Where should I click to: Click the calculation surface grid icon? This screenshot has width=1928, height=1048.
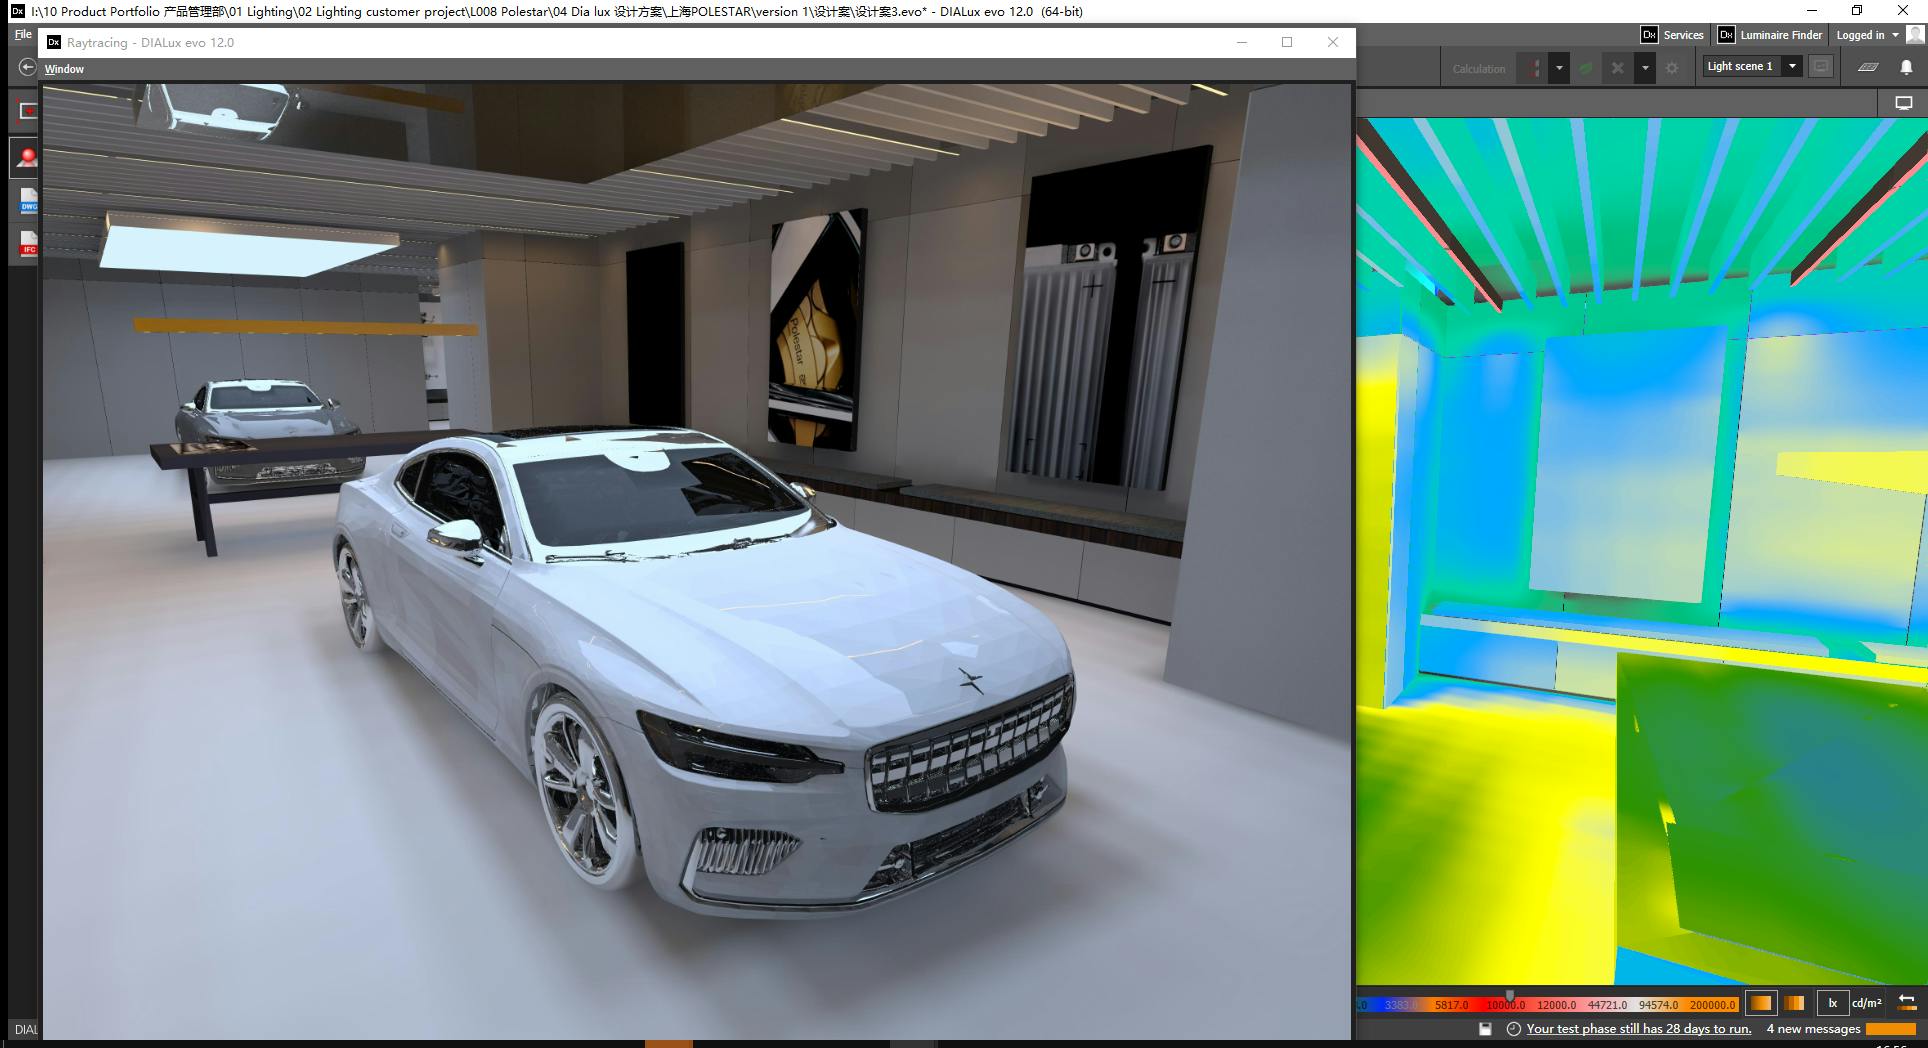coord(1868,67)
